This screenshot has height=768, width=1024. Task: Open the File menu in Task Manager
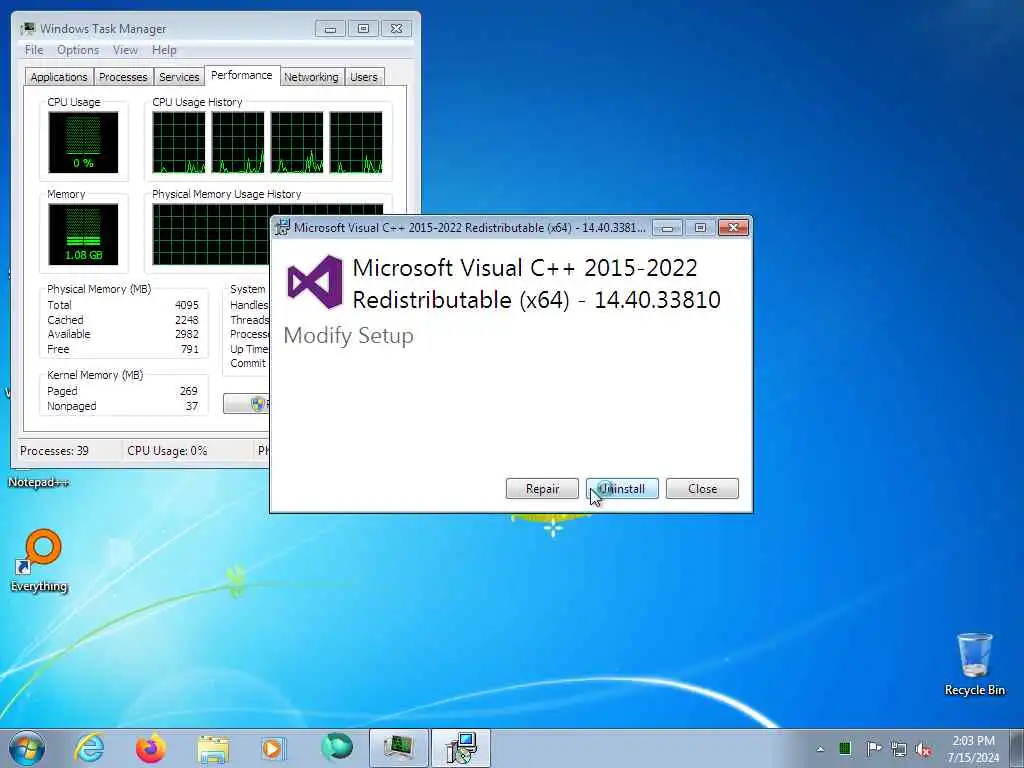click(x=34, y=50)
